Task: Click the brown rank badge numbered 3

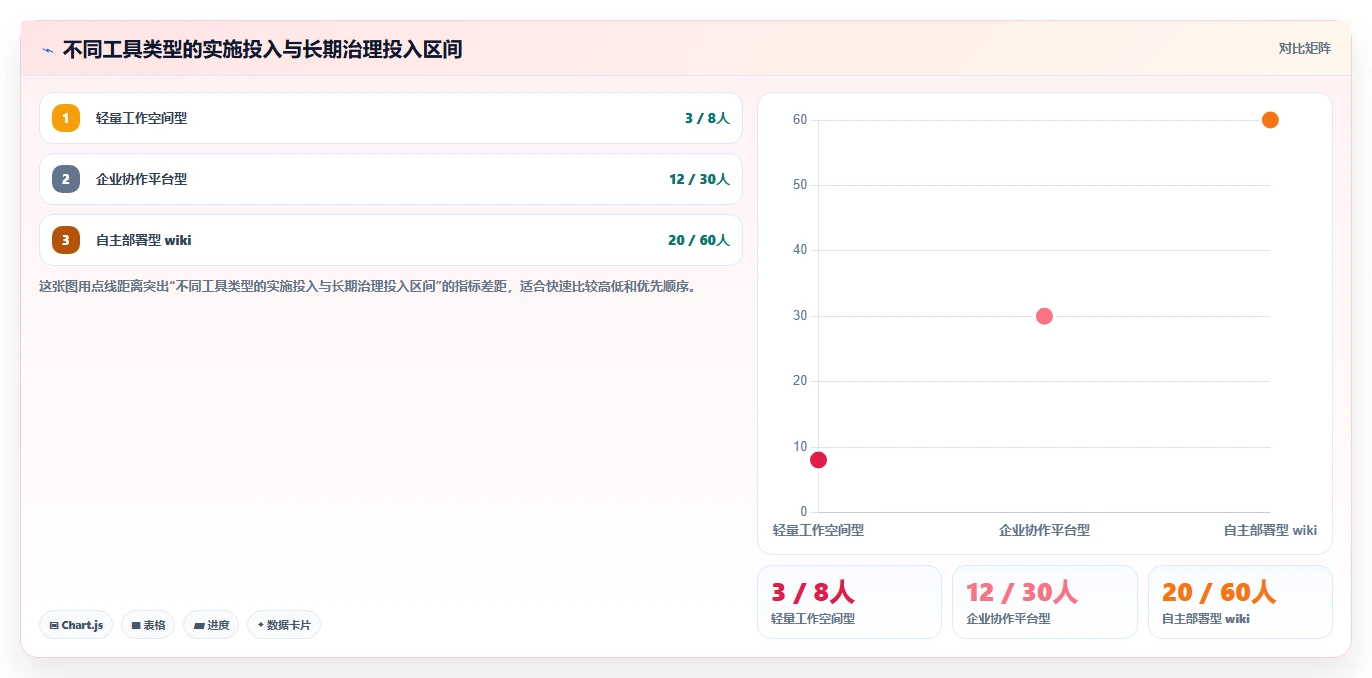Action: coord(66,240)
